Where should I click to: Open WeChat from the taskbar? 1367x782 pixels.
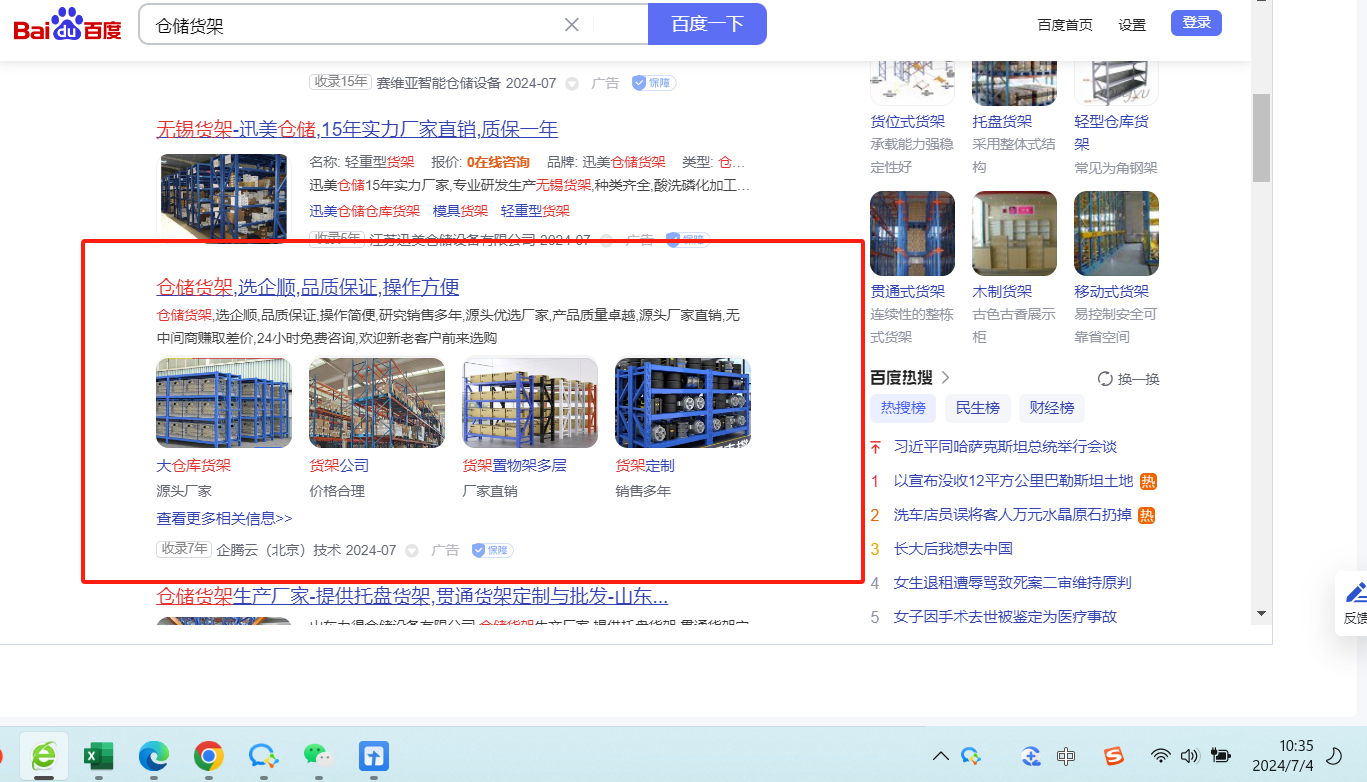(317, 756)
